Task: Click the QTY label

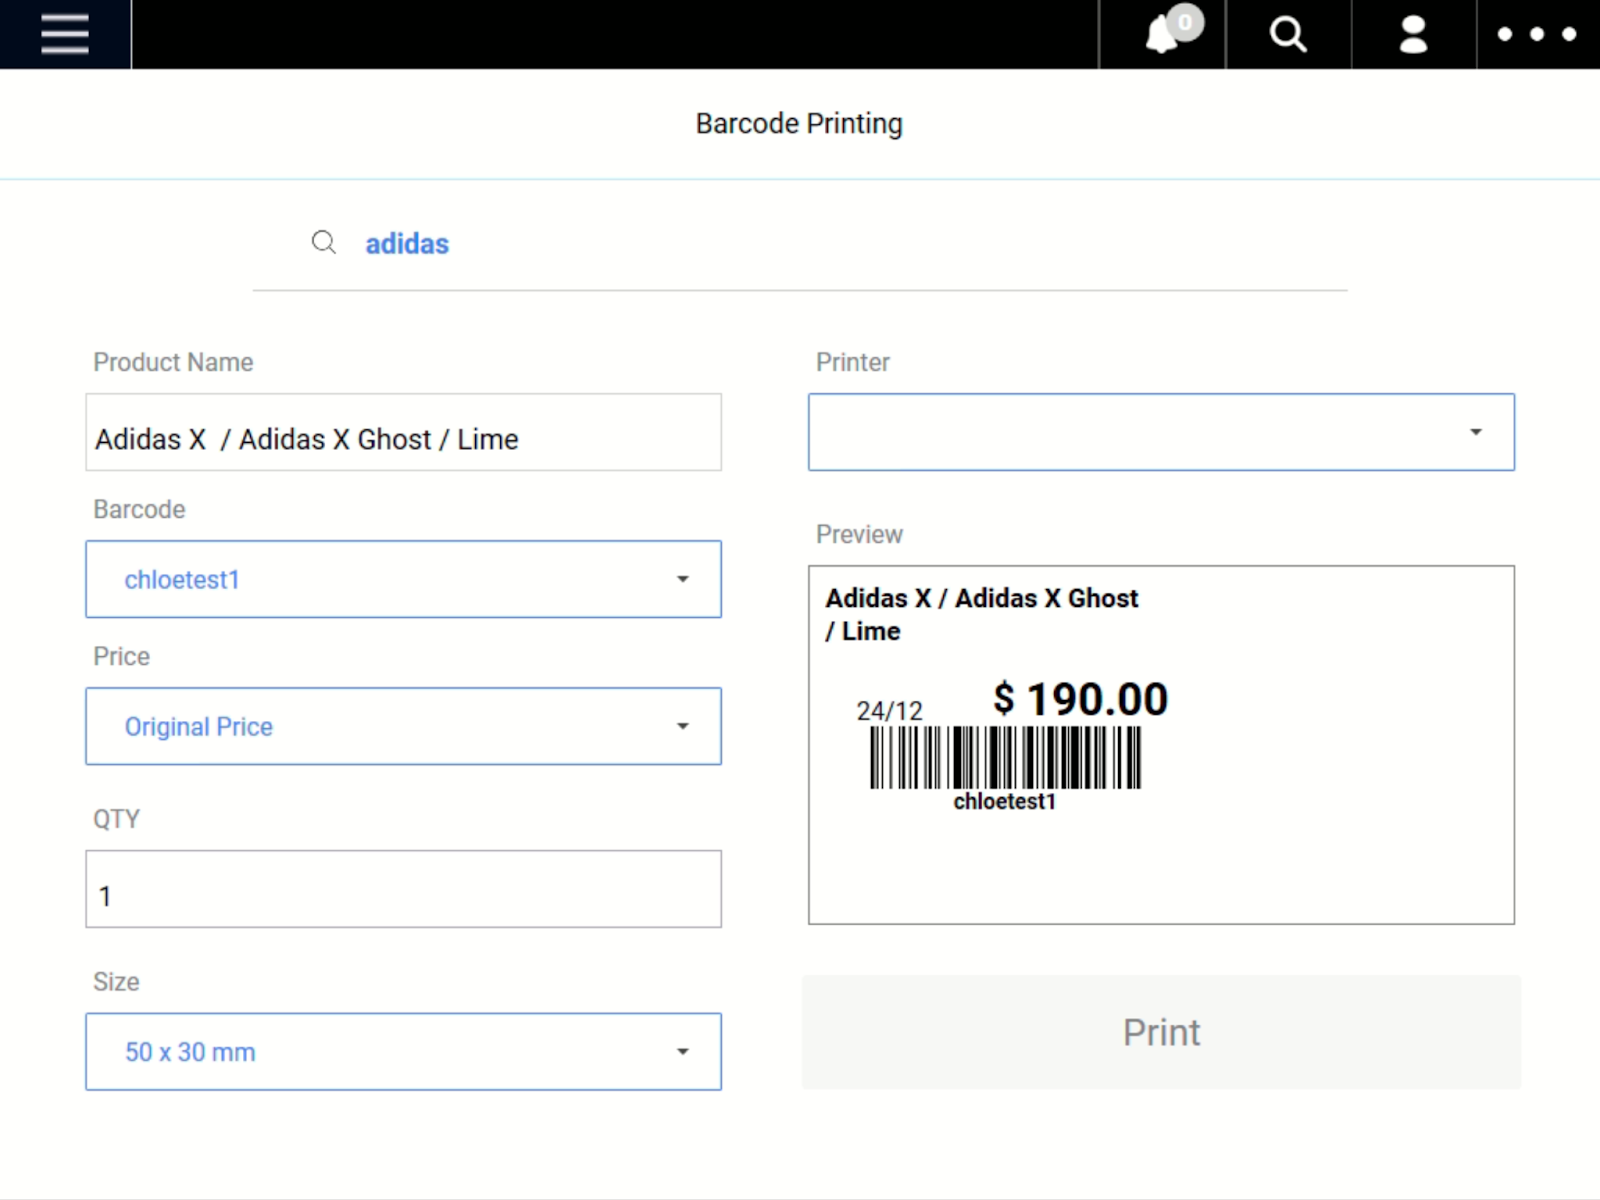Action: point(116,819)
